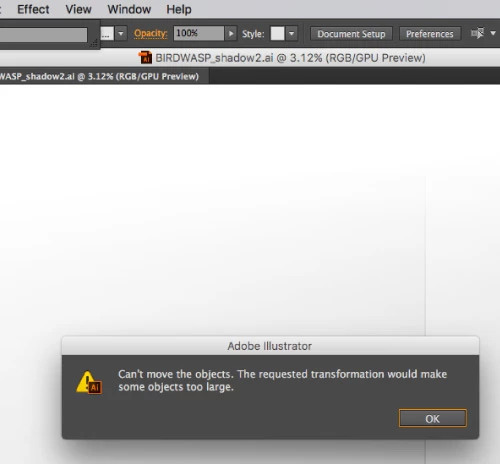The height and width of the screenshot is (464, 500).
Task: Expand the Opacity slider arrow
Action: click(231, 34)
